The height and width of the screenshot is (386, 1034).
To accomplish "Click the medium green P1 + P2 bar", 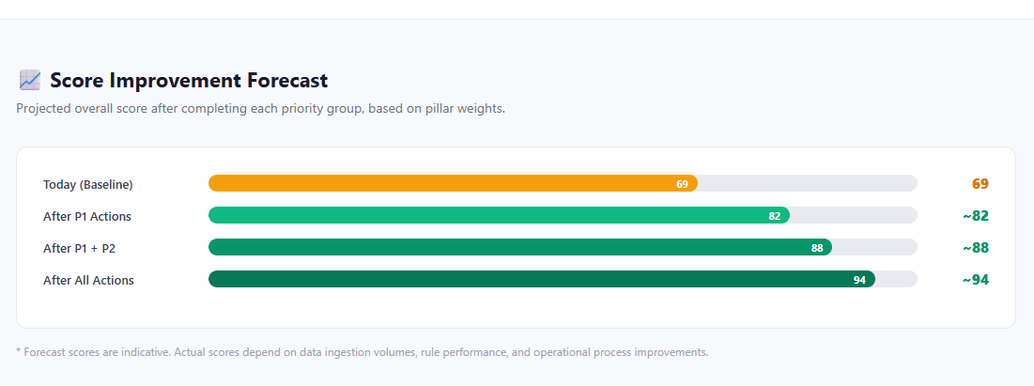I will click(520, 247).
